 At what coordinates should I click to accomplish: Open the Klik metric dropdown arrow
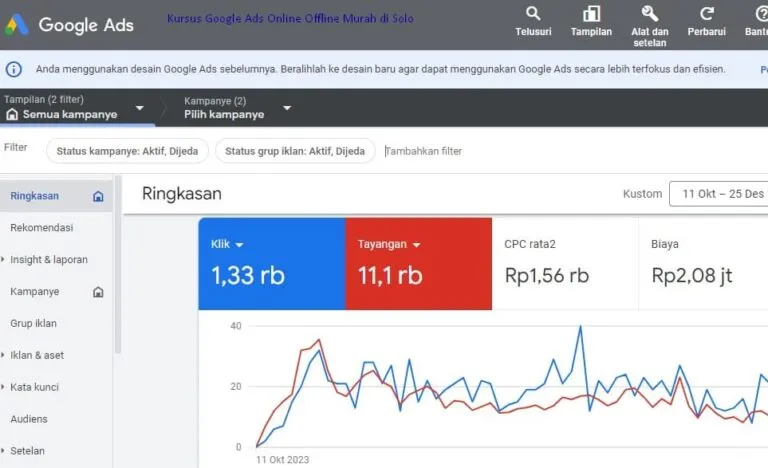click(x=240, y=245)
